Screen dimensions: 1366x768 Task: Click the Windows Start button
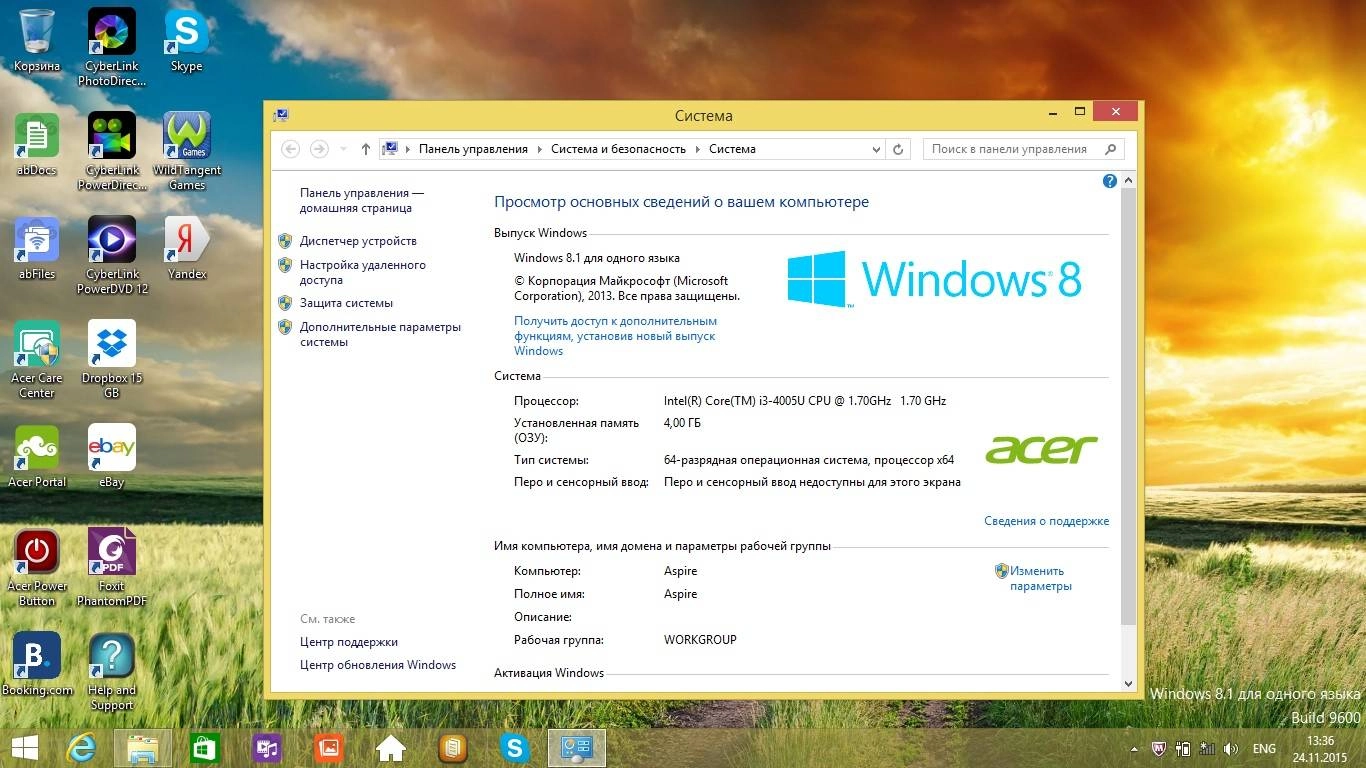[x=24, y=748]
